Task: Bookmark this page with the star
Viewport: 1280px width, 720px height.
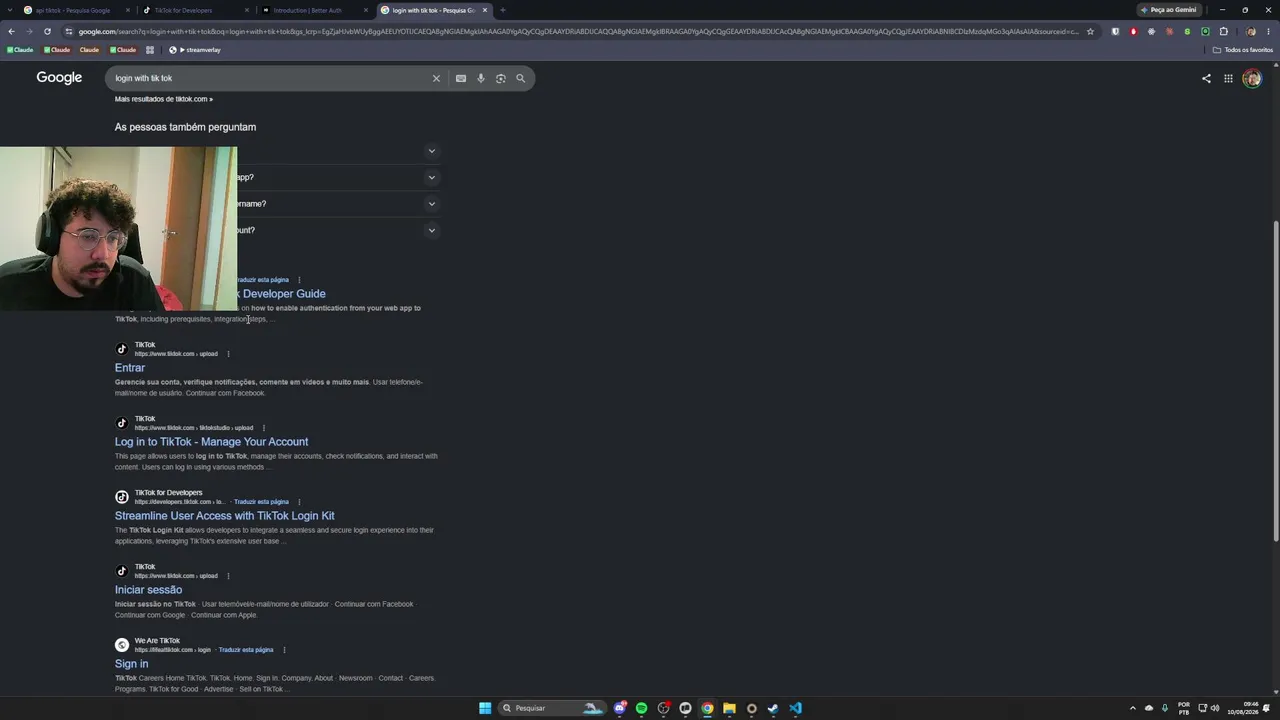Action: point(1090,31)
